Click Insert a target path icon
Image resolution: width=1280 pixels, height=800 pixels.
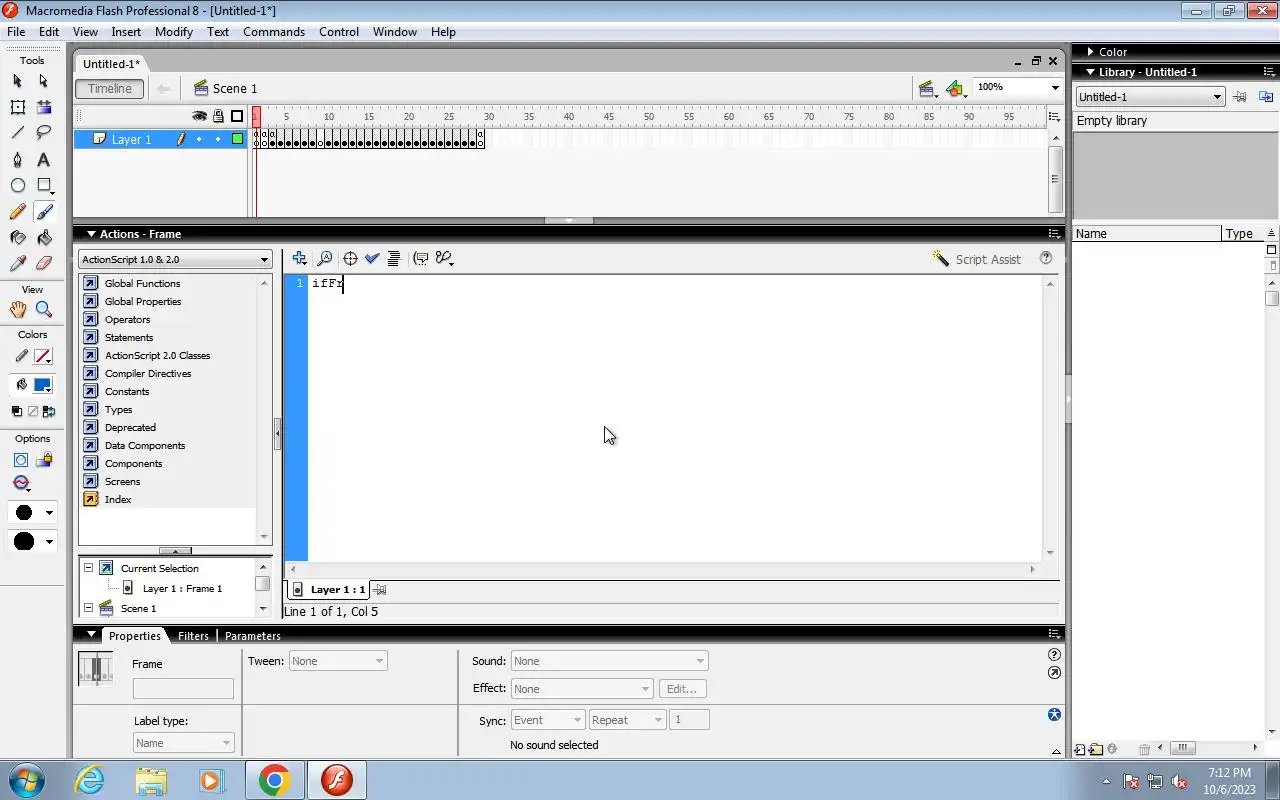350,258
